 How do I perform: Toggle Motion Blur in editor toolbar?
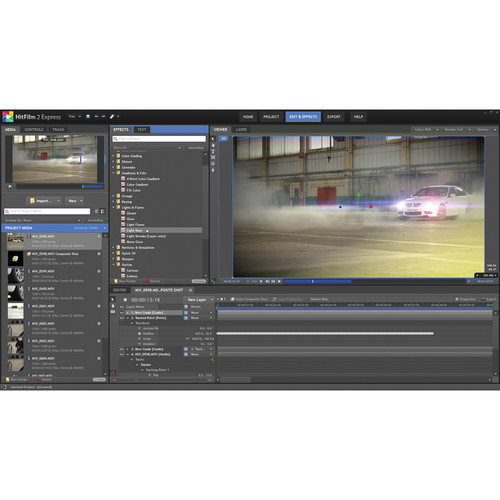pyautogui.click(x=319, y=299)
